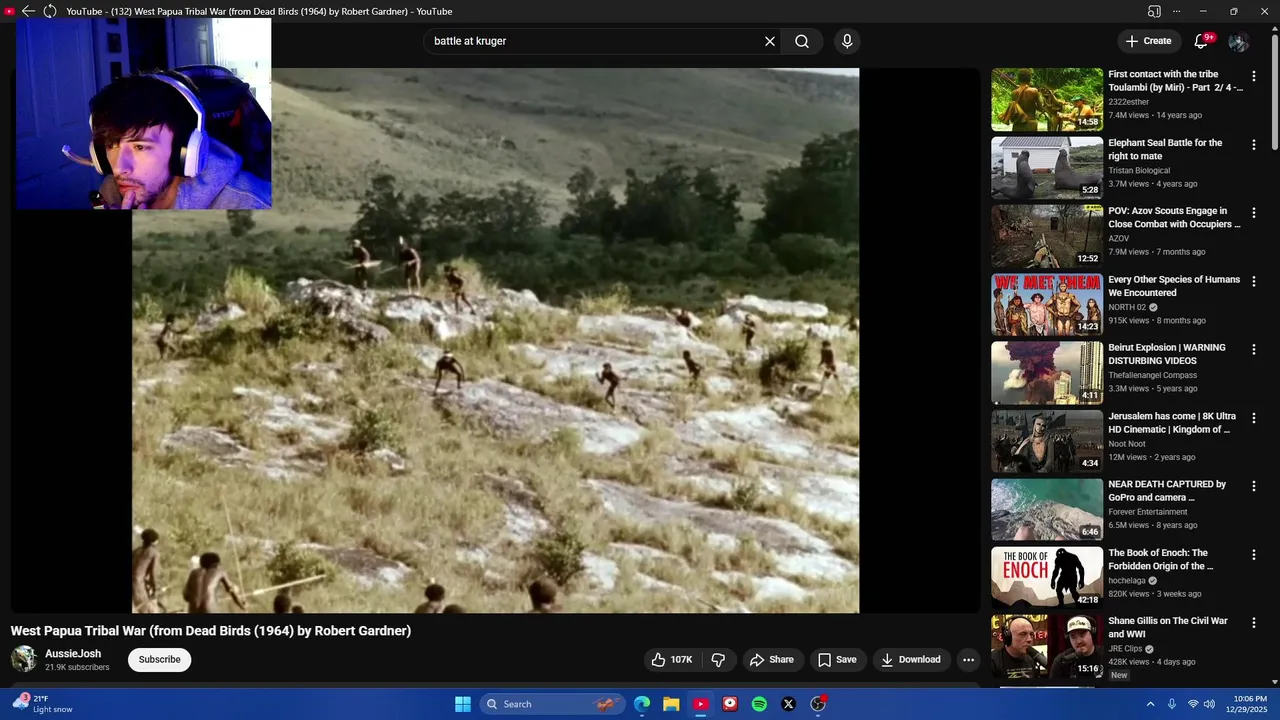Screen dimensions: 1280x720
Task: Like the video (107K)
Action: coord(671,660)
